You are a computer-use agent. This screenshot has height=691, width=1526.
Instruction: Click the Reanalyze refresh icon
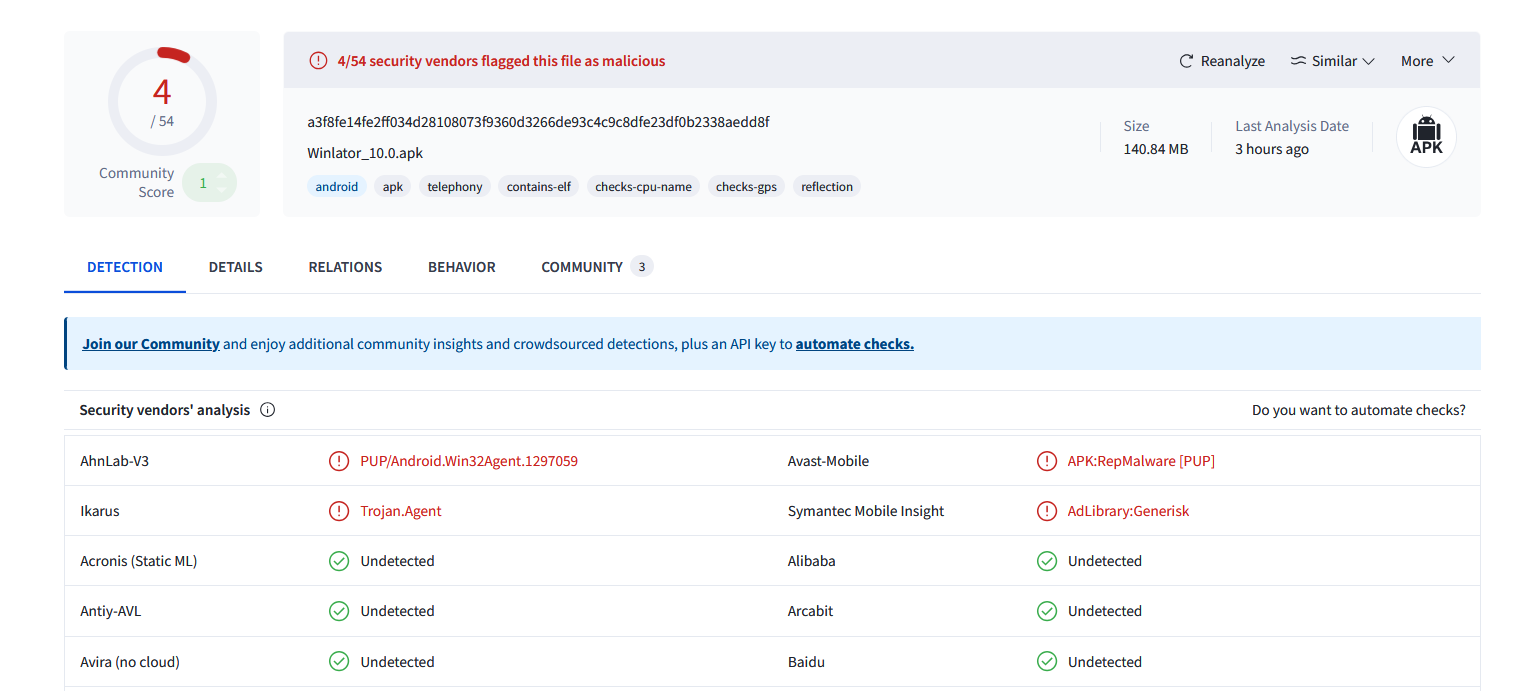pos(1186,61)
